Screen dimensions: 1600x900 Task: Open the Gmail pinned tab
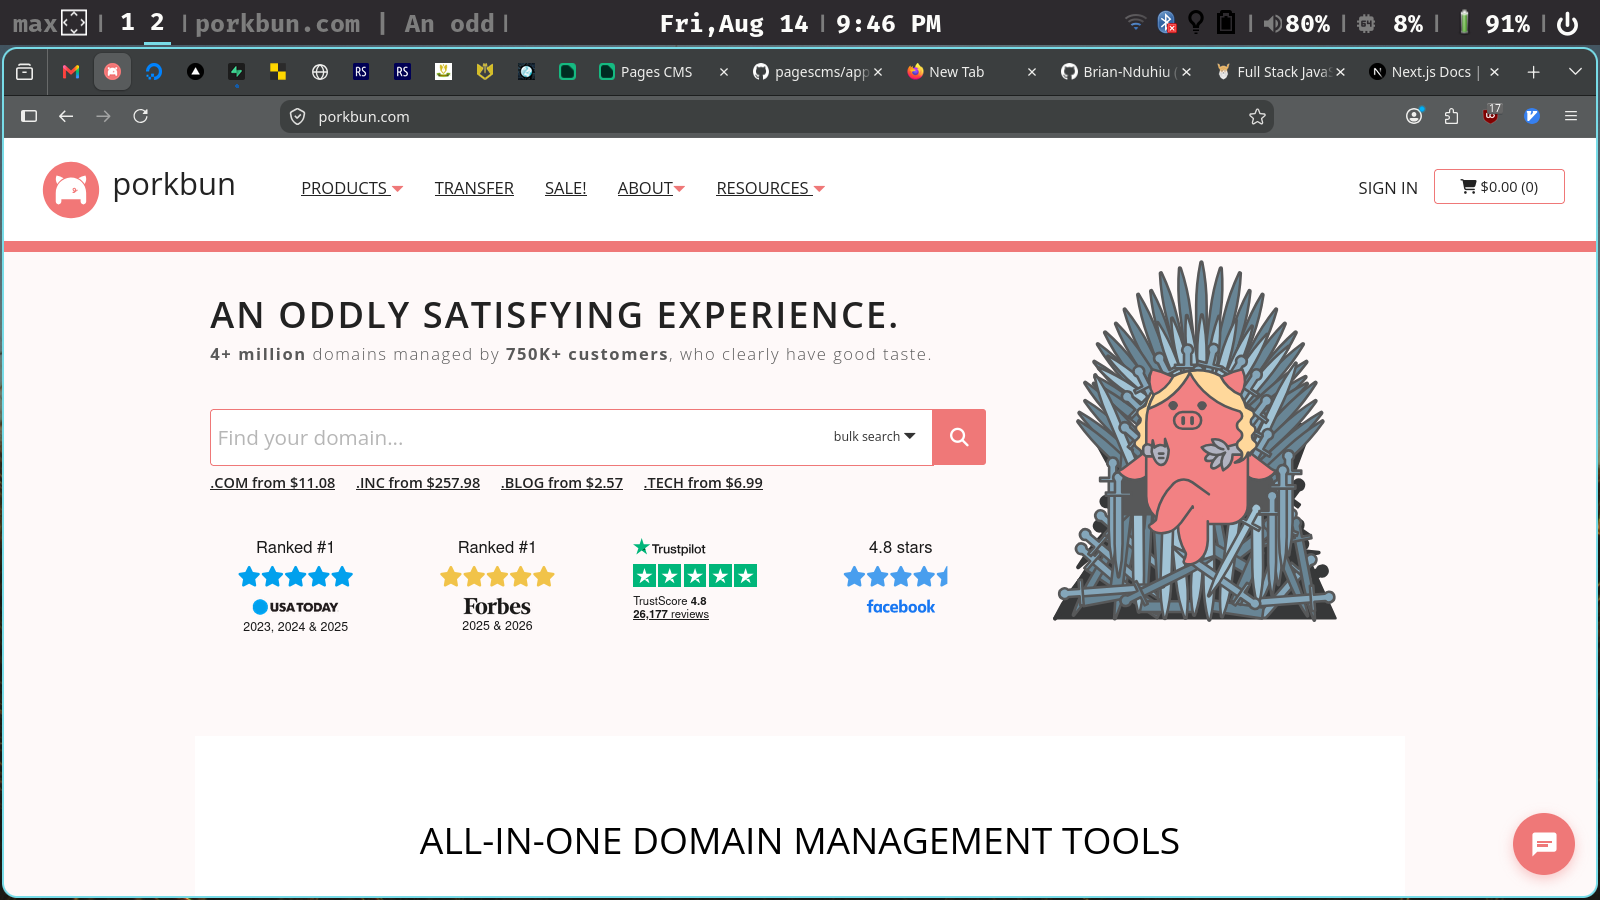coord(71,72)
